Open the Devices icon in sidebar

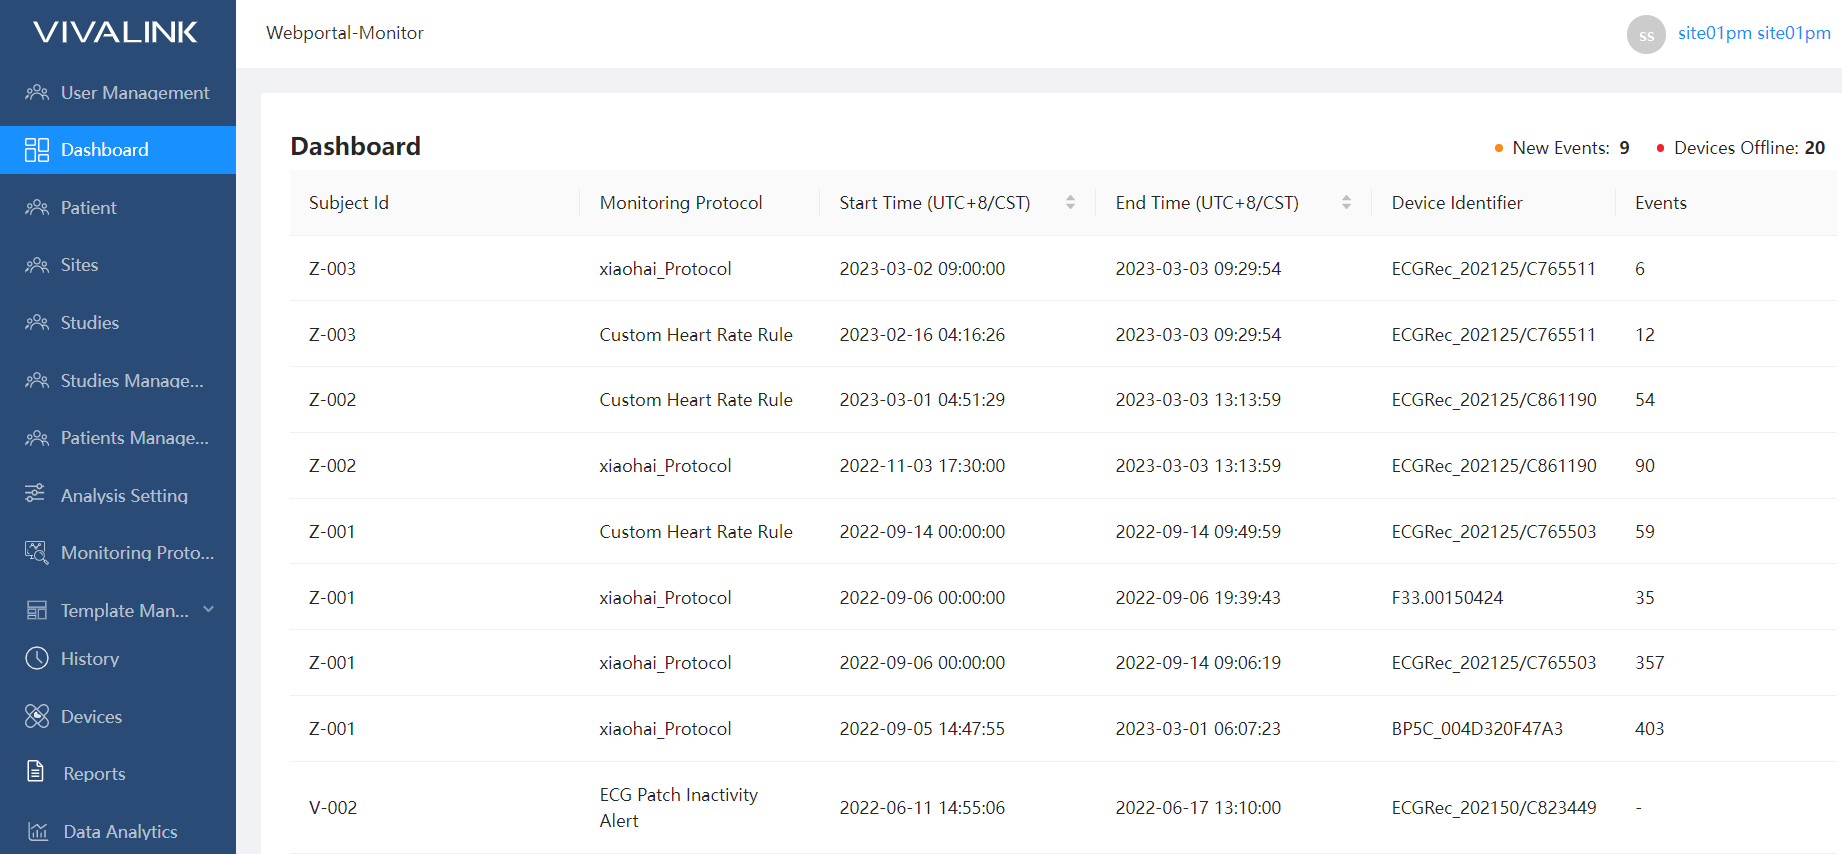[37, 716]
